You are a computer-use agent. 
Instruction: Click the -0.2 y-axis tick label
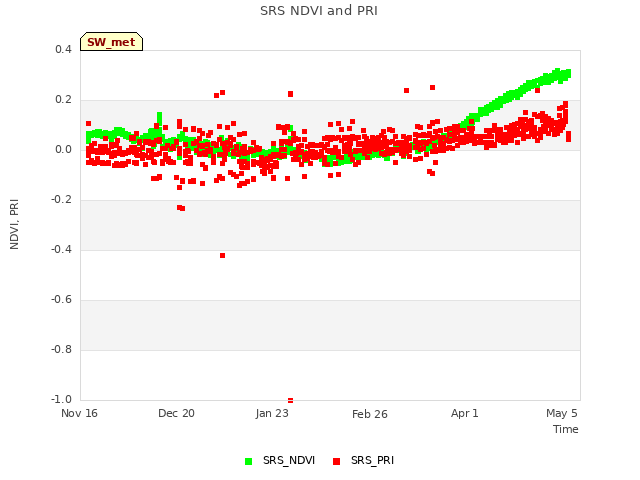[x=61, y=200]
